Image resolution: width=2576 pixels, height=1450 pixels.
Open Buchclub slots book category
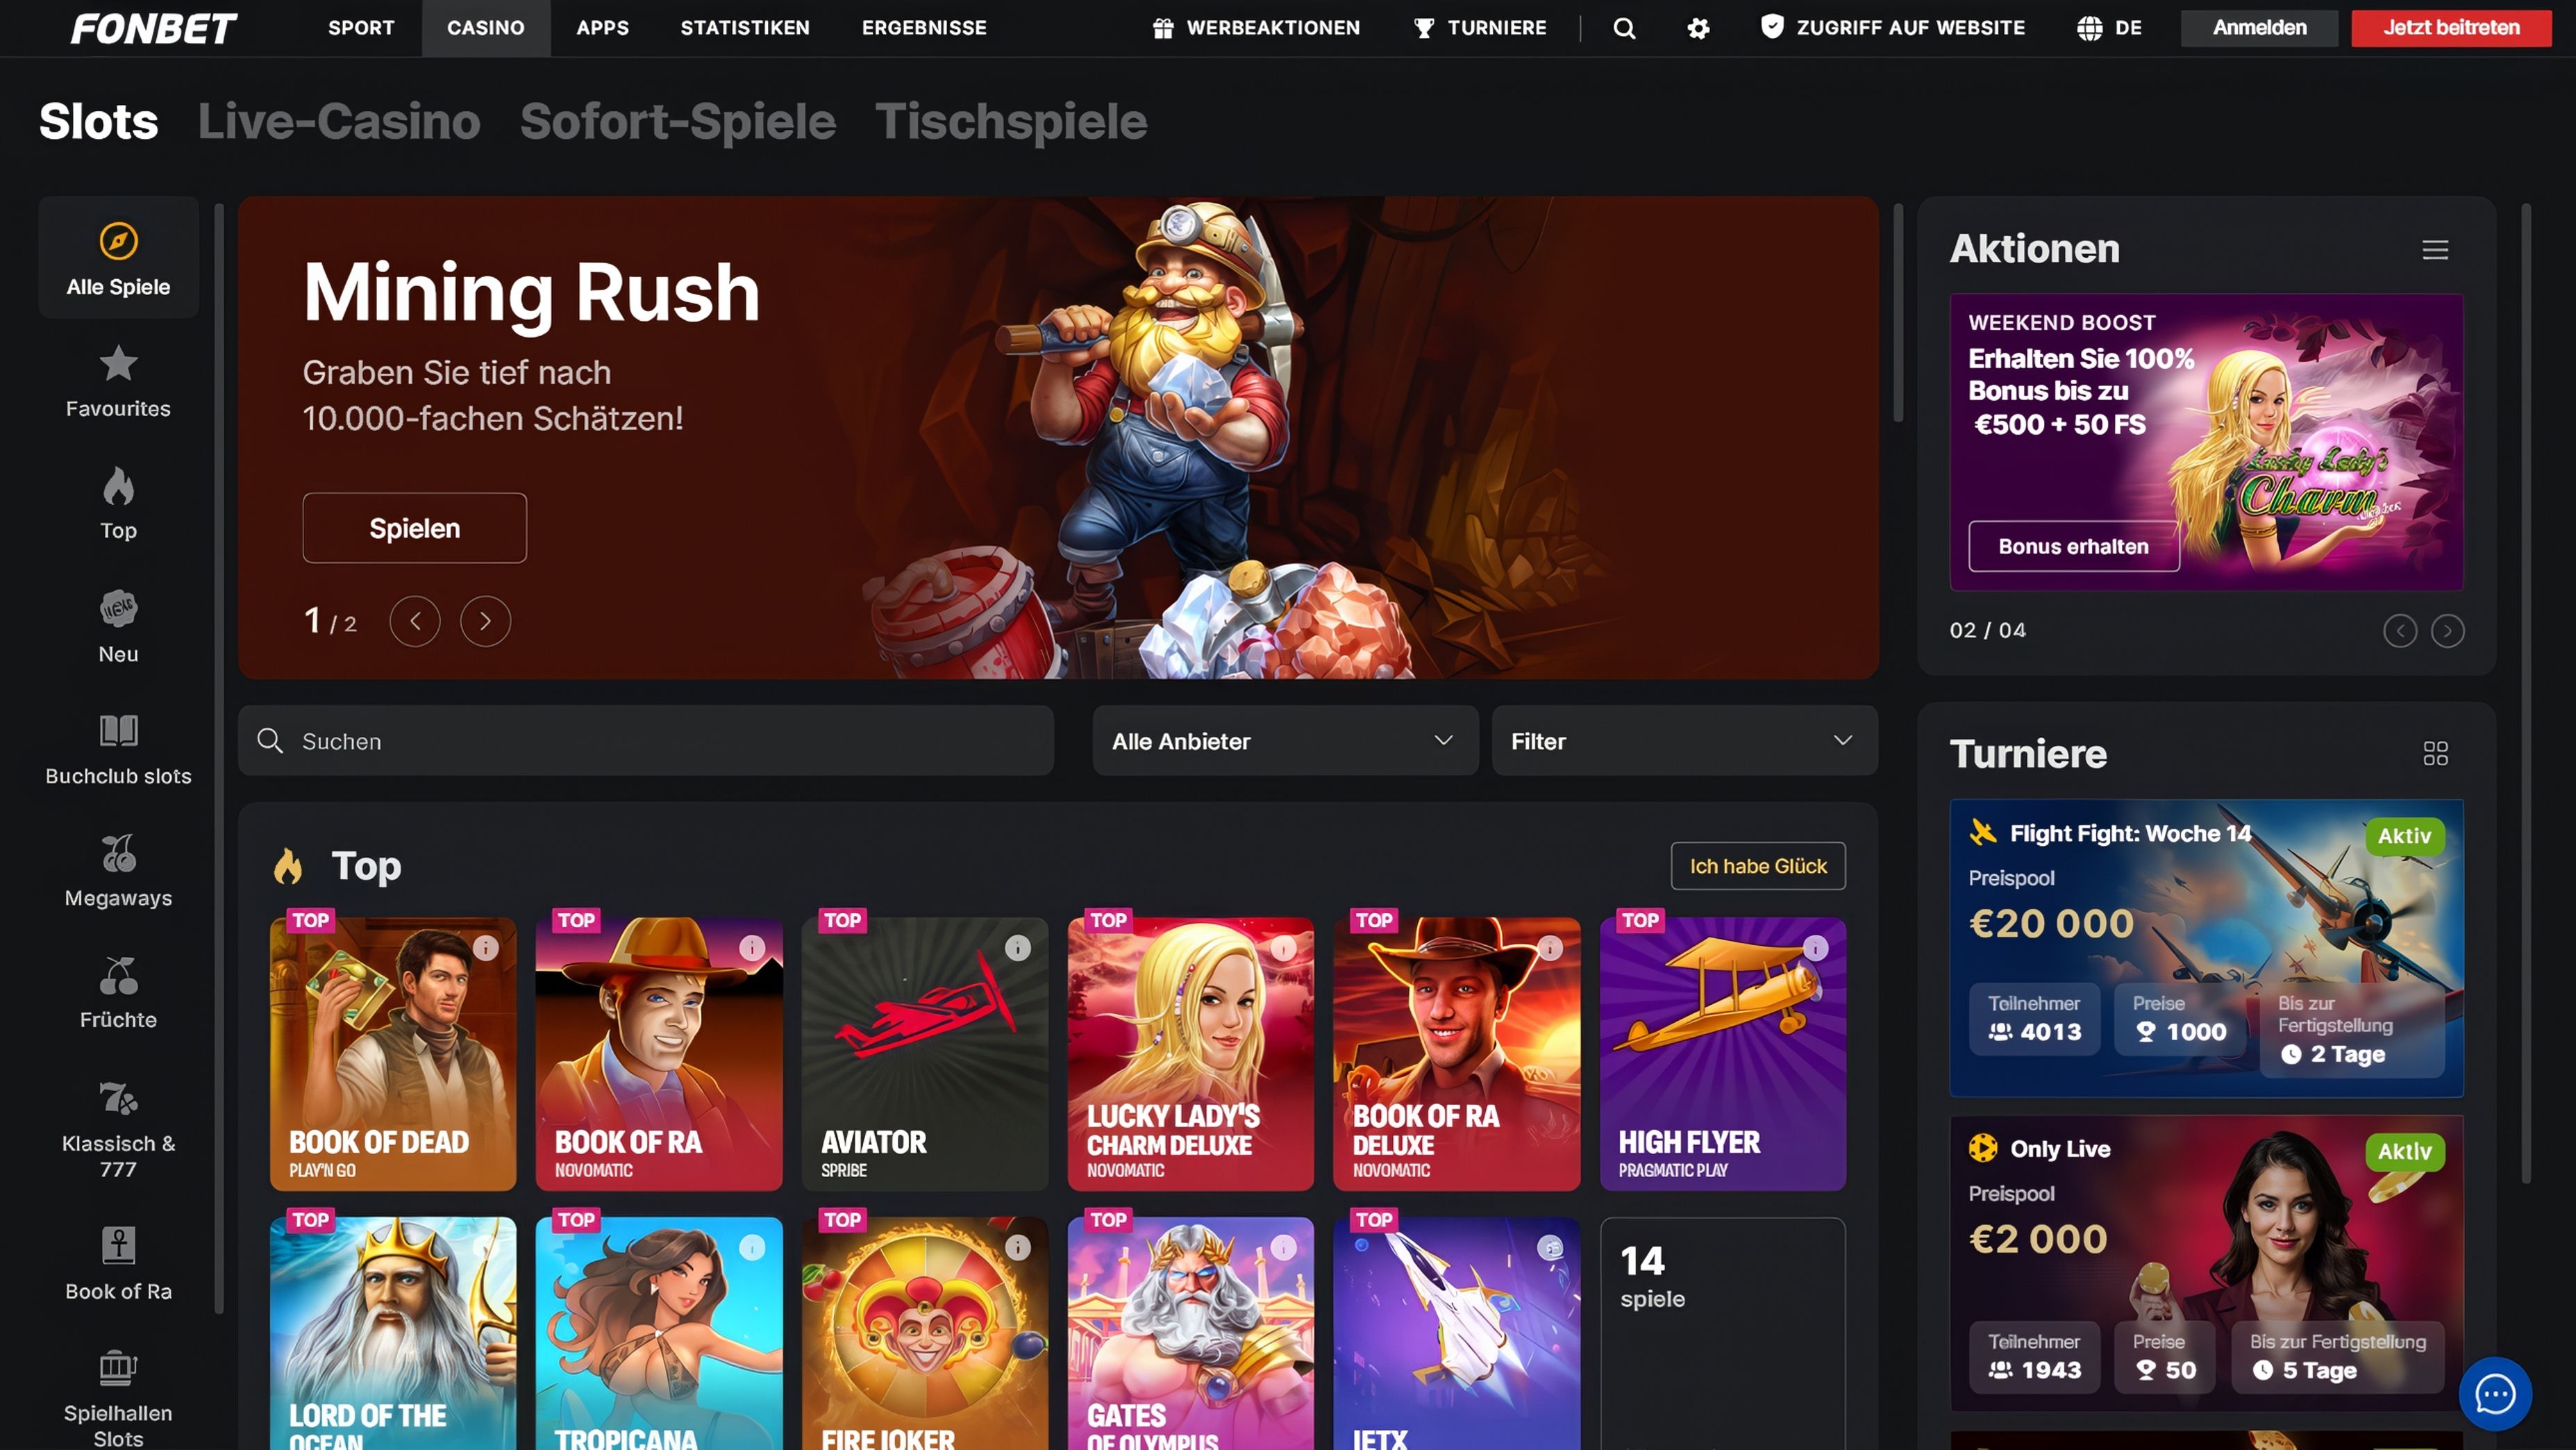point(118,749)
